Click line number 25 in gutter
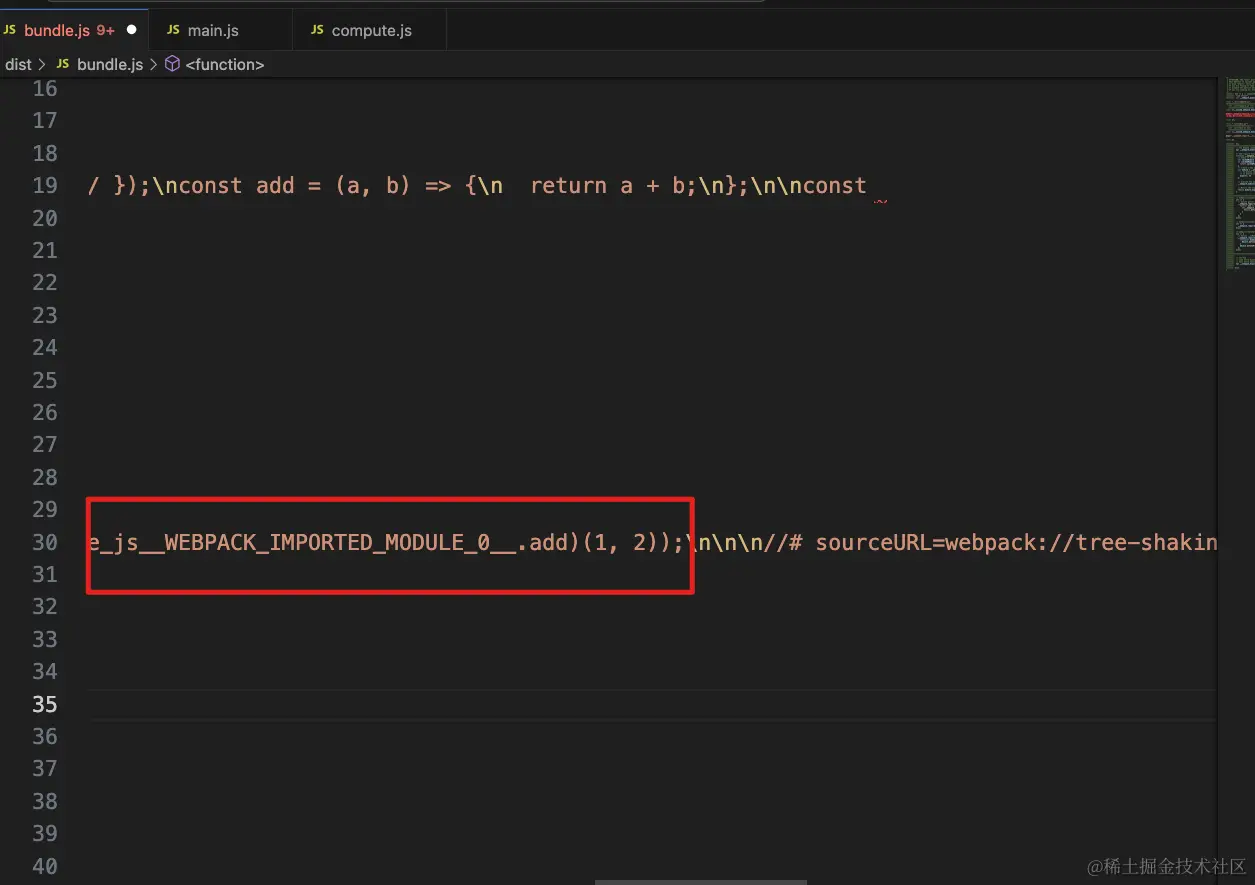Screen dimensions: 1255x885 pyautogui.click(x=45, y=380)
